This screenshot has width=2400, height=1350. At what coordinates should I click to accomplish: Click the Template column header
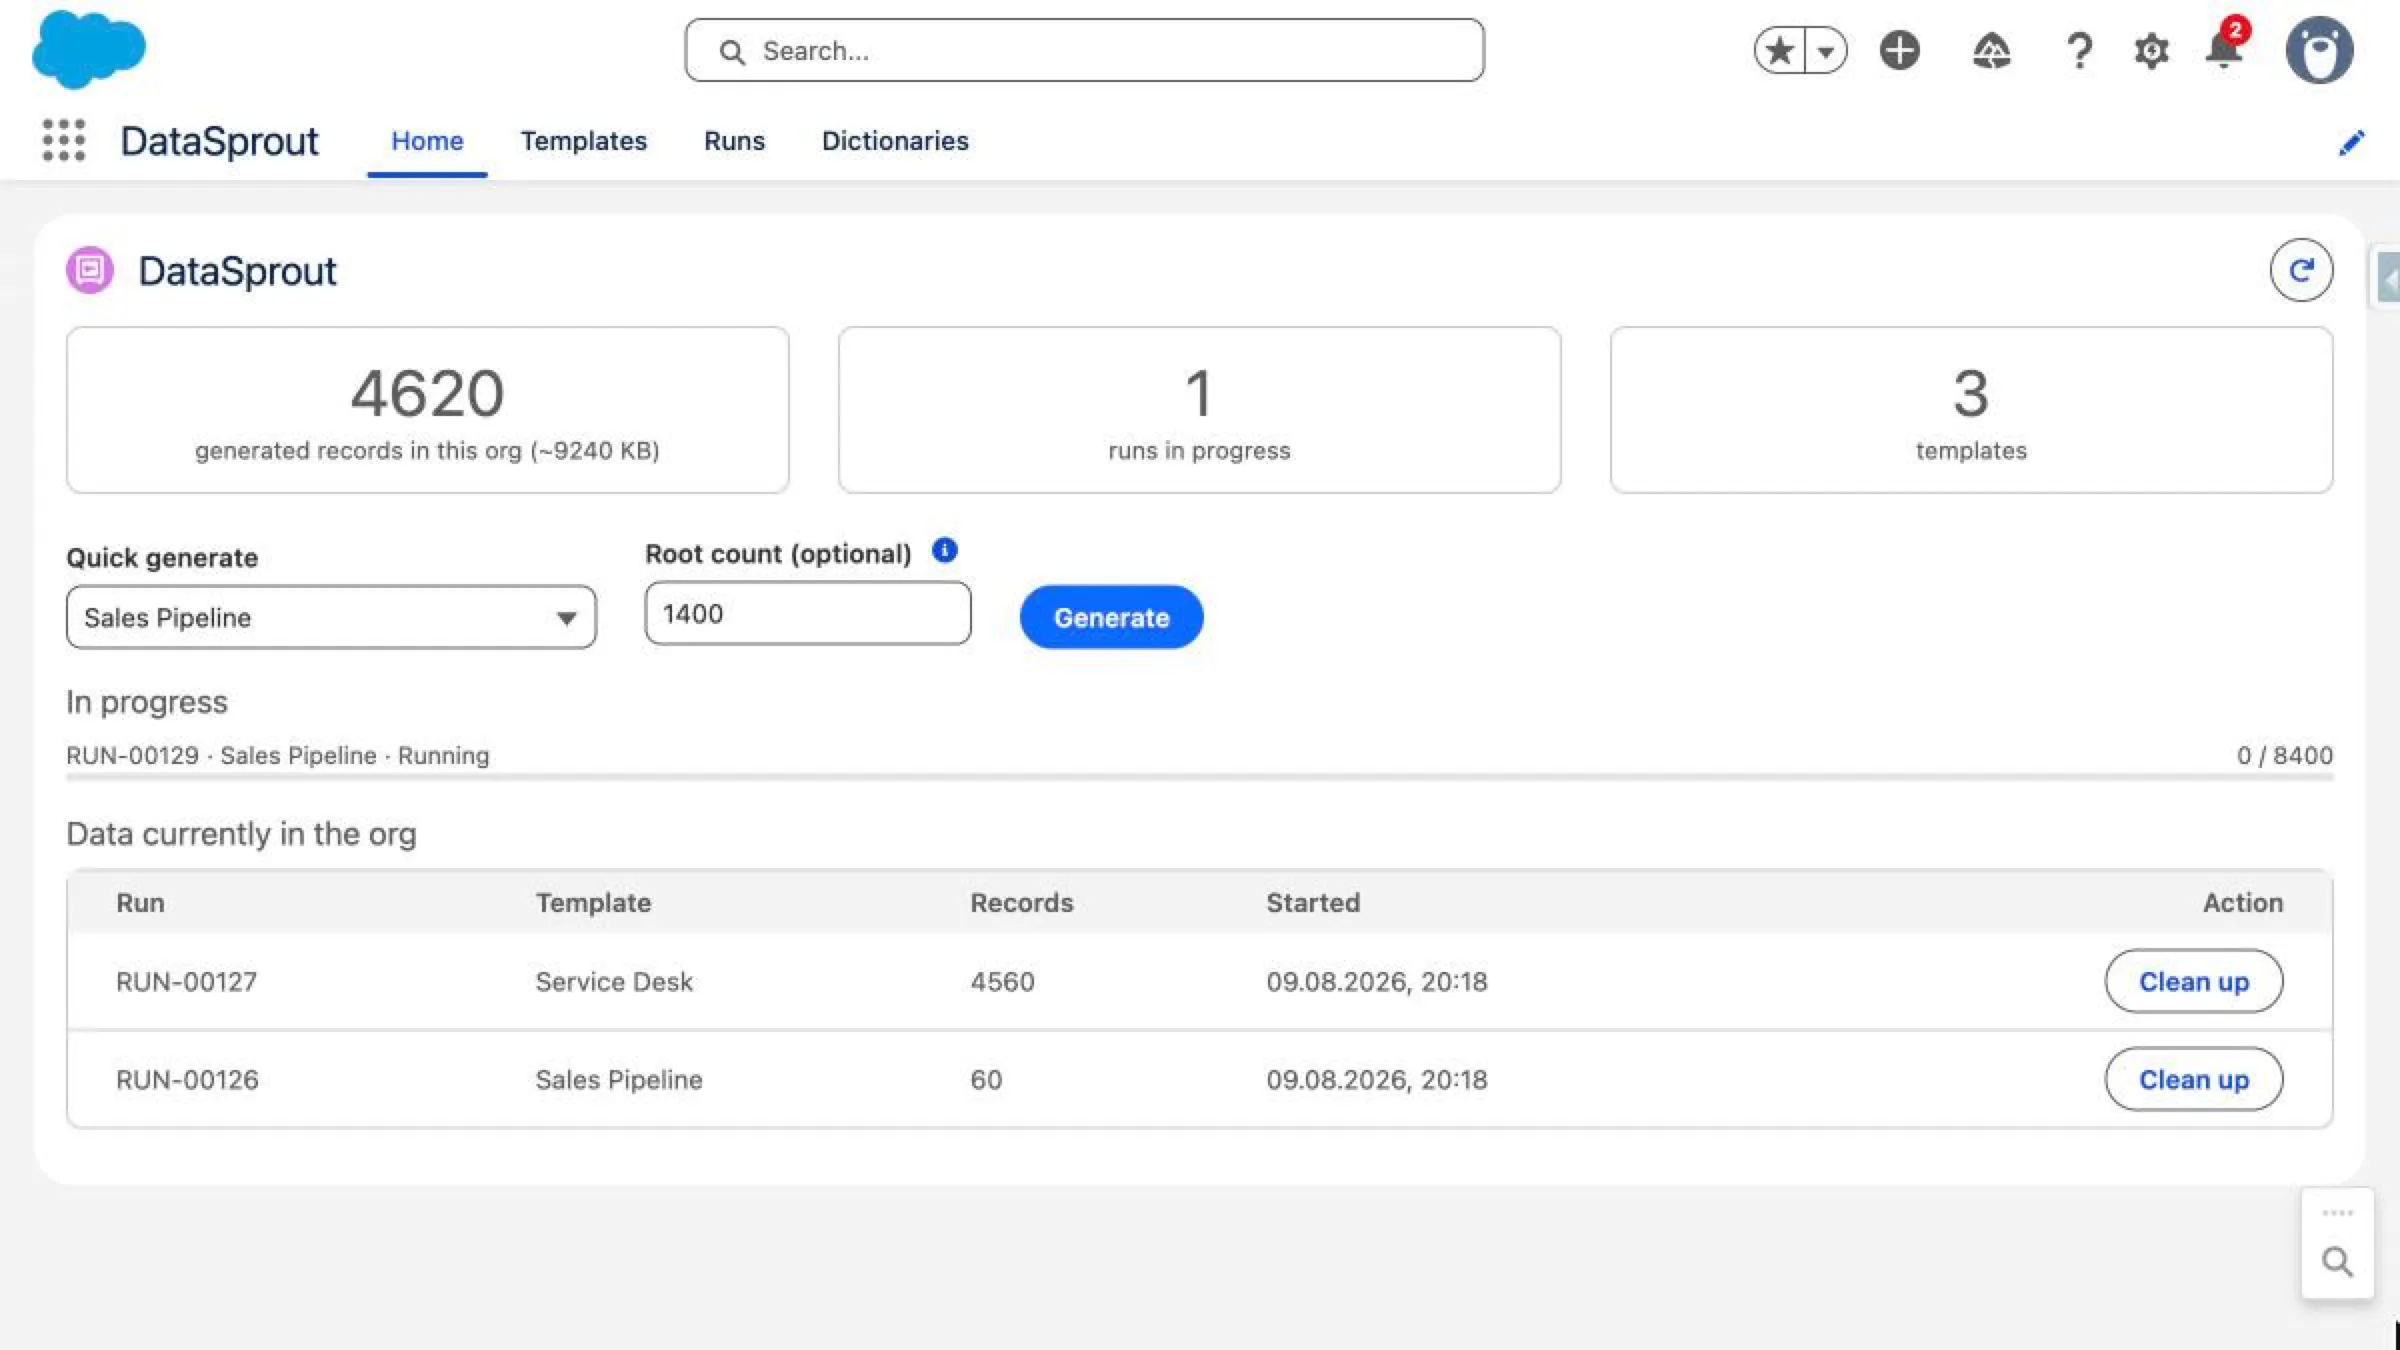[x=593, y=902]
